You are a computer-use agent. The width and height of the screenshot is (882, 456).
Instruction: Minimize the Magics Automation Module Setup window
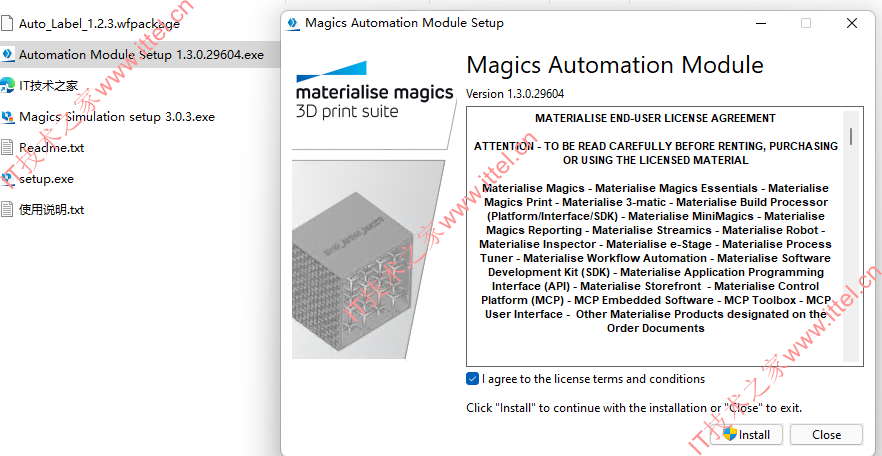[760, 23]
